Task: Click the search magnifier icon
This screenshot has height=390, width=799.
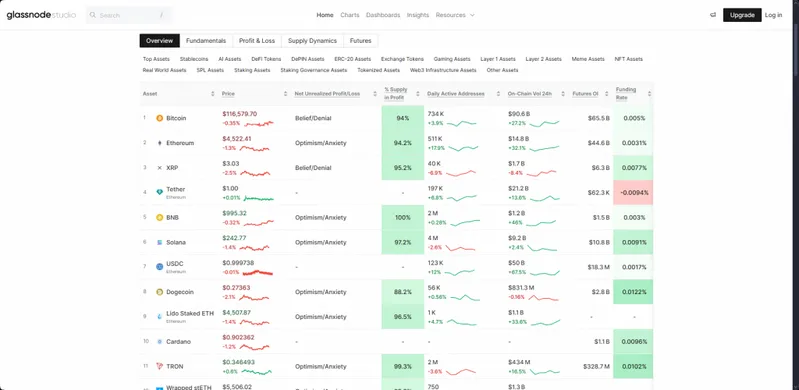Action: pos(93,15)
